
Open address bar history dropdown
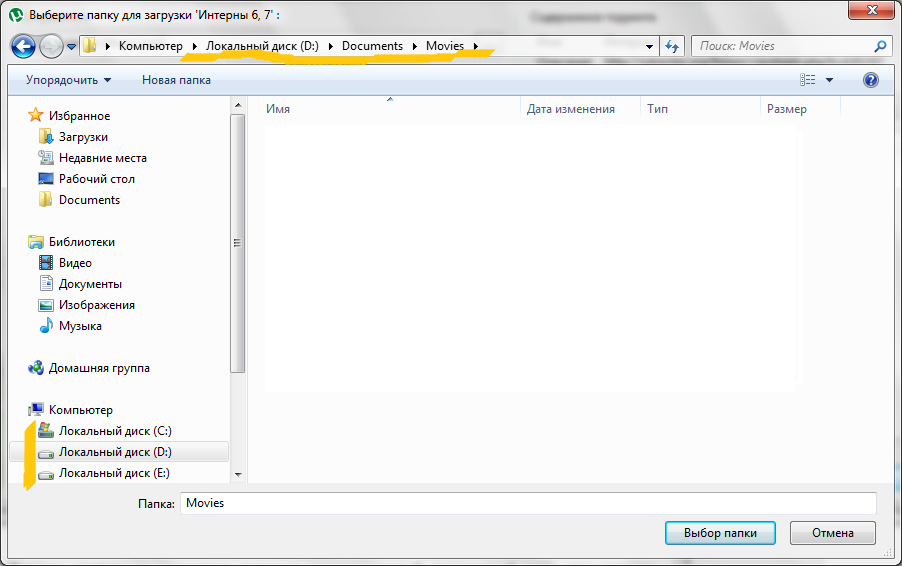[649, 47]
